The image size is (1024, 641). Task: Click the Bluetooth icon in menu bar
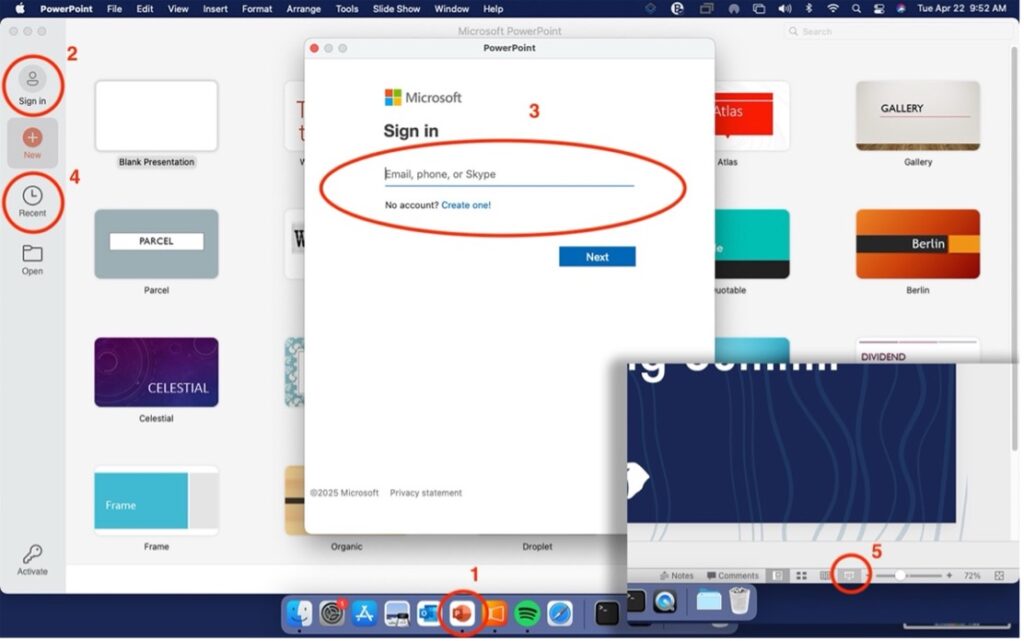click(x=808, y=8)
